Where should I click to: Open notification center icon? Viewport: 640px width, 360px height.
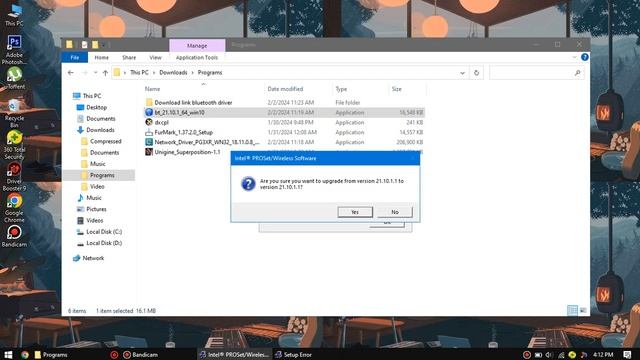pyautogui.click(x=627, y=355)
